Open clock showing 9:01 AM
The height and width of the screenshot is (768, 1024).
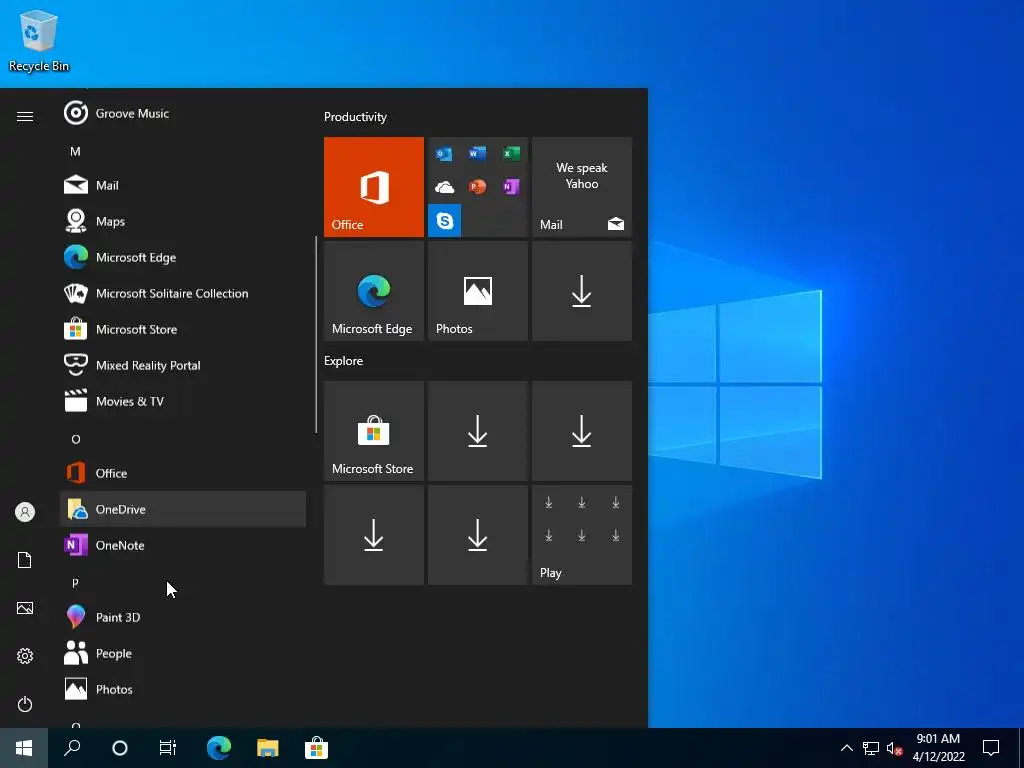click(x=938, y=748)
